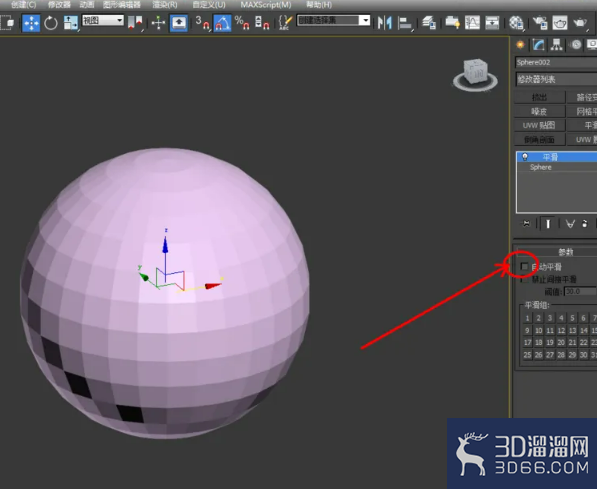Switch to the Create panel tab
Image resolution: width=597 pixels, height=489 pixels.
(520, 45)
